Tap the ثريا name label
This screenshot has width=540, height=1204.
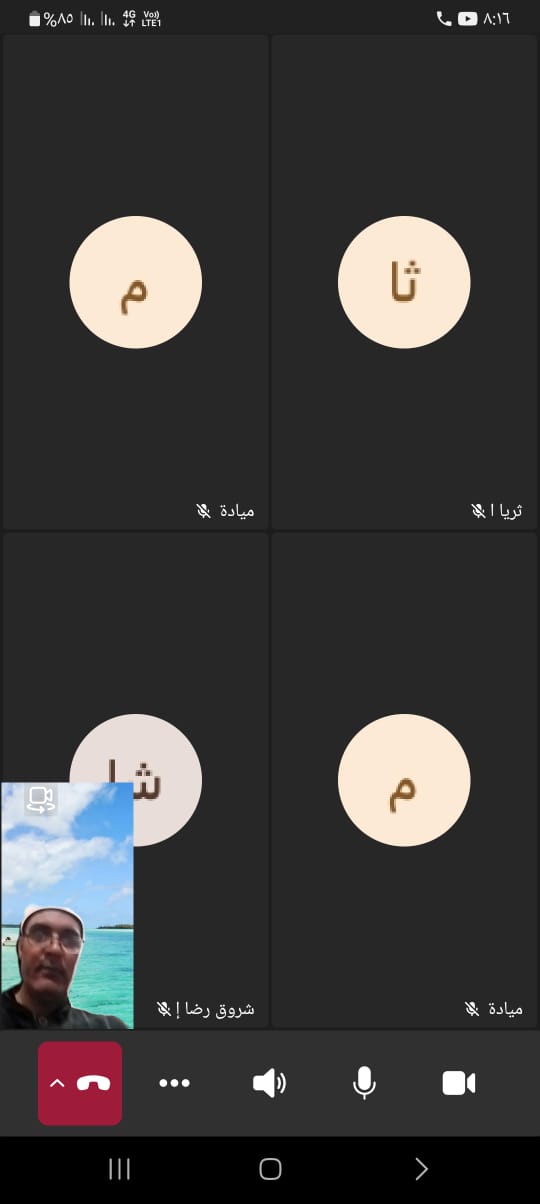pyautogui.click(x=506, y=511)
